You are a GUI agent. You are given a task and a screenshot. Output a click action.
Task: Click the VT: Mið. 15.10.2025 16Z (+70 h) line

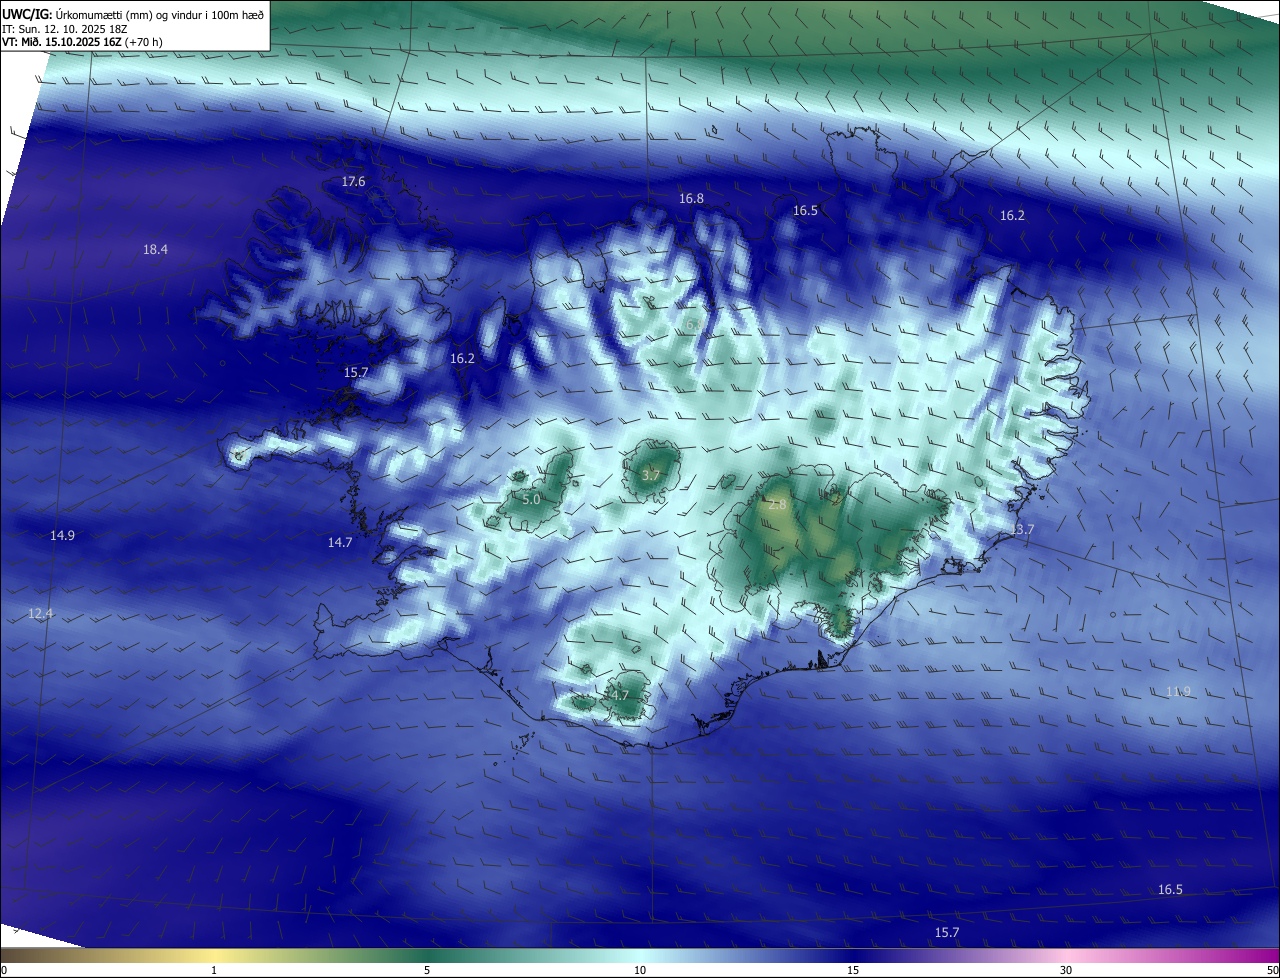(x=82, y=42)
